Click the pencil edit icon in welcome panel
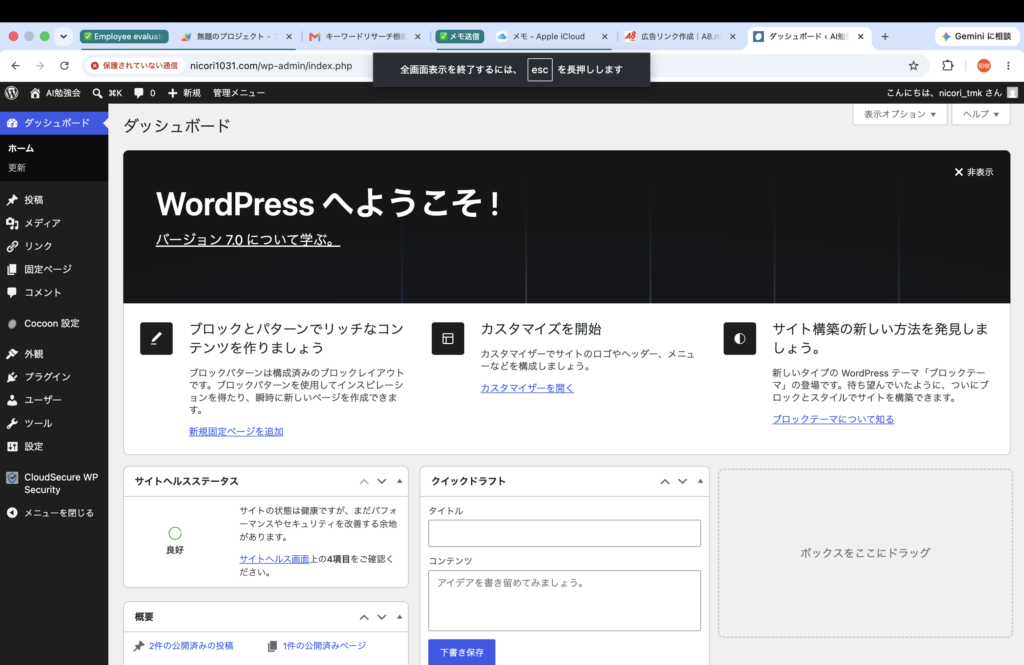This screenshot has width=1024, height=665. coord(156,338)
